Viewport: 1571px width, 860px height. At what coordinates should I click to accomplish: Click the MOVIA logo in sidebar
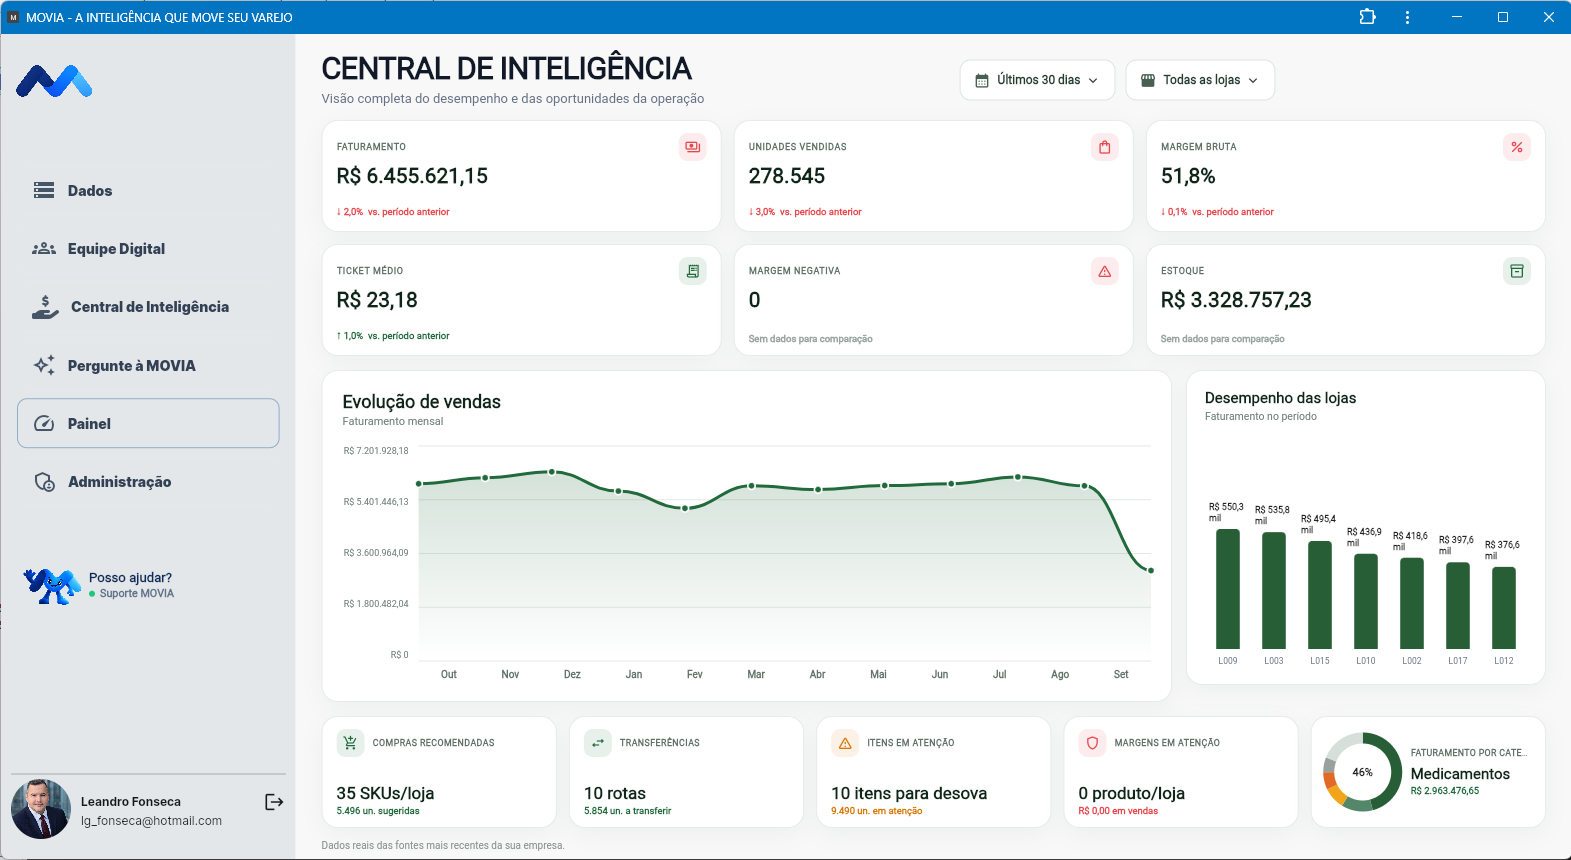point(54,81)
